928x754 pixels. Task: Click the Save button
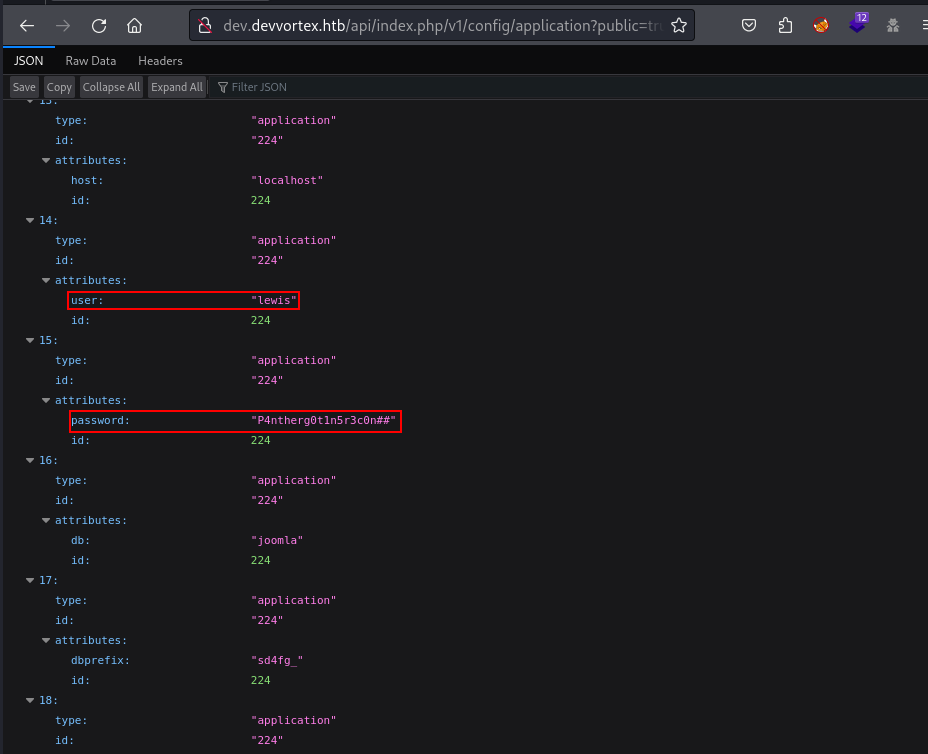(24, 87)
